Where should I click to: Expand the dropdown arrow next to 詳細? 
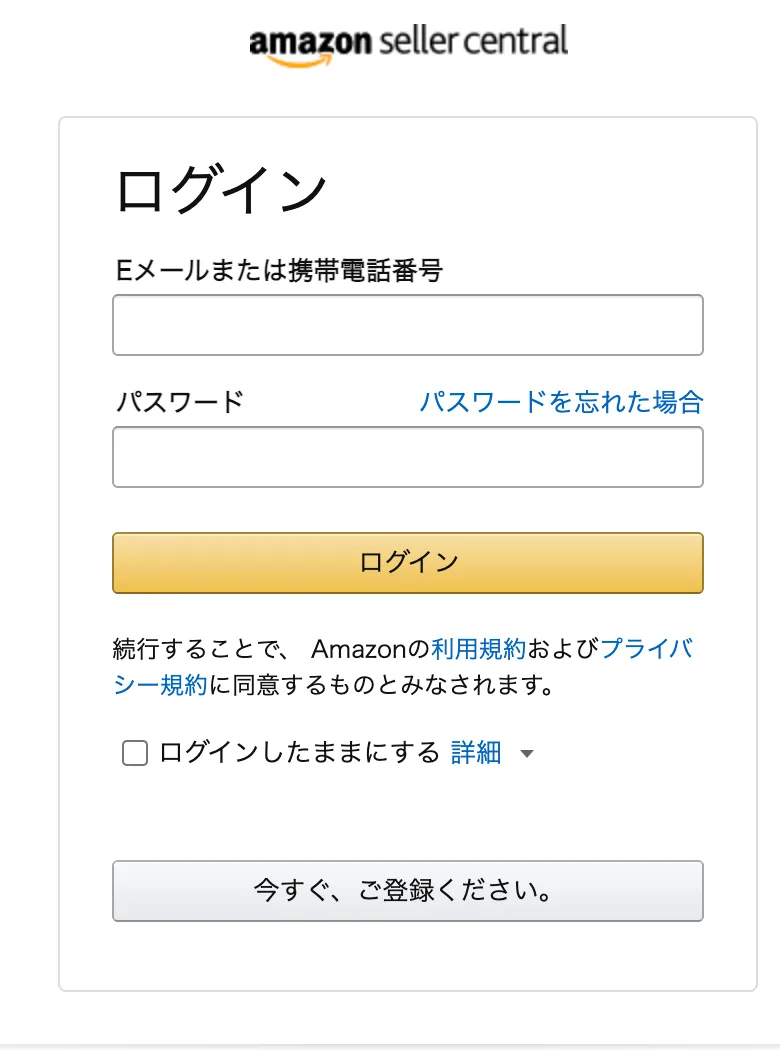click(x=527, y=754)
